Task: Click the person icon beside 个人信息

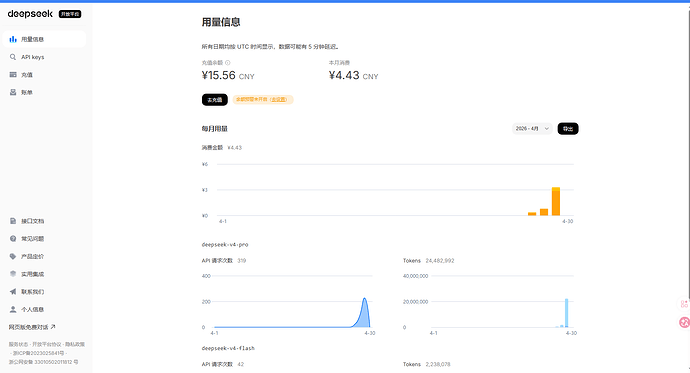Action: click(13, 309)
